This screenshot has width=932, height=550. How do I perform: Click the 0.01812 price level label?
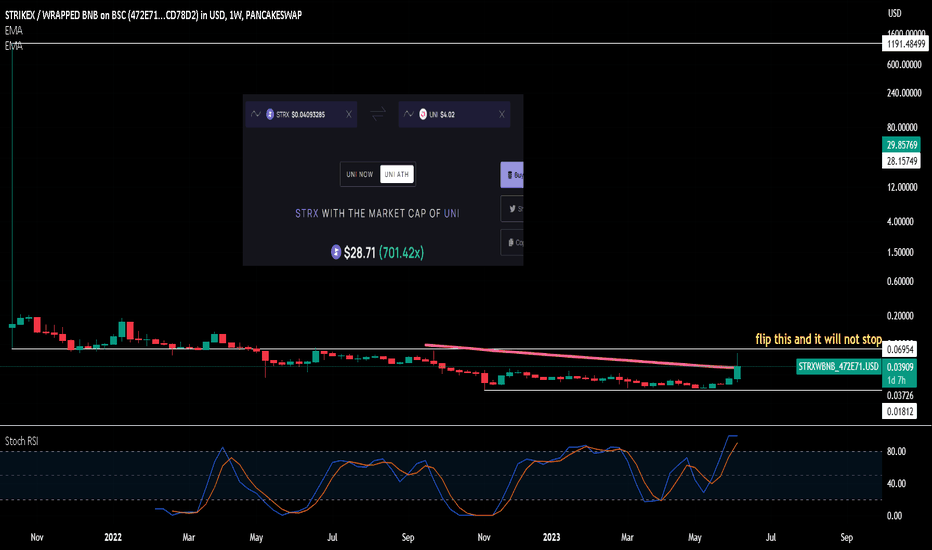(x=899, y=411)
